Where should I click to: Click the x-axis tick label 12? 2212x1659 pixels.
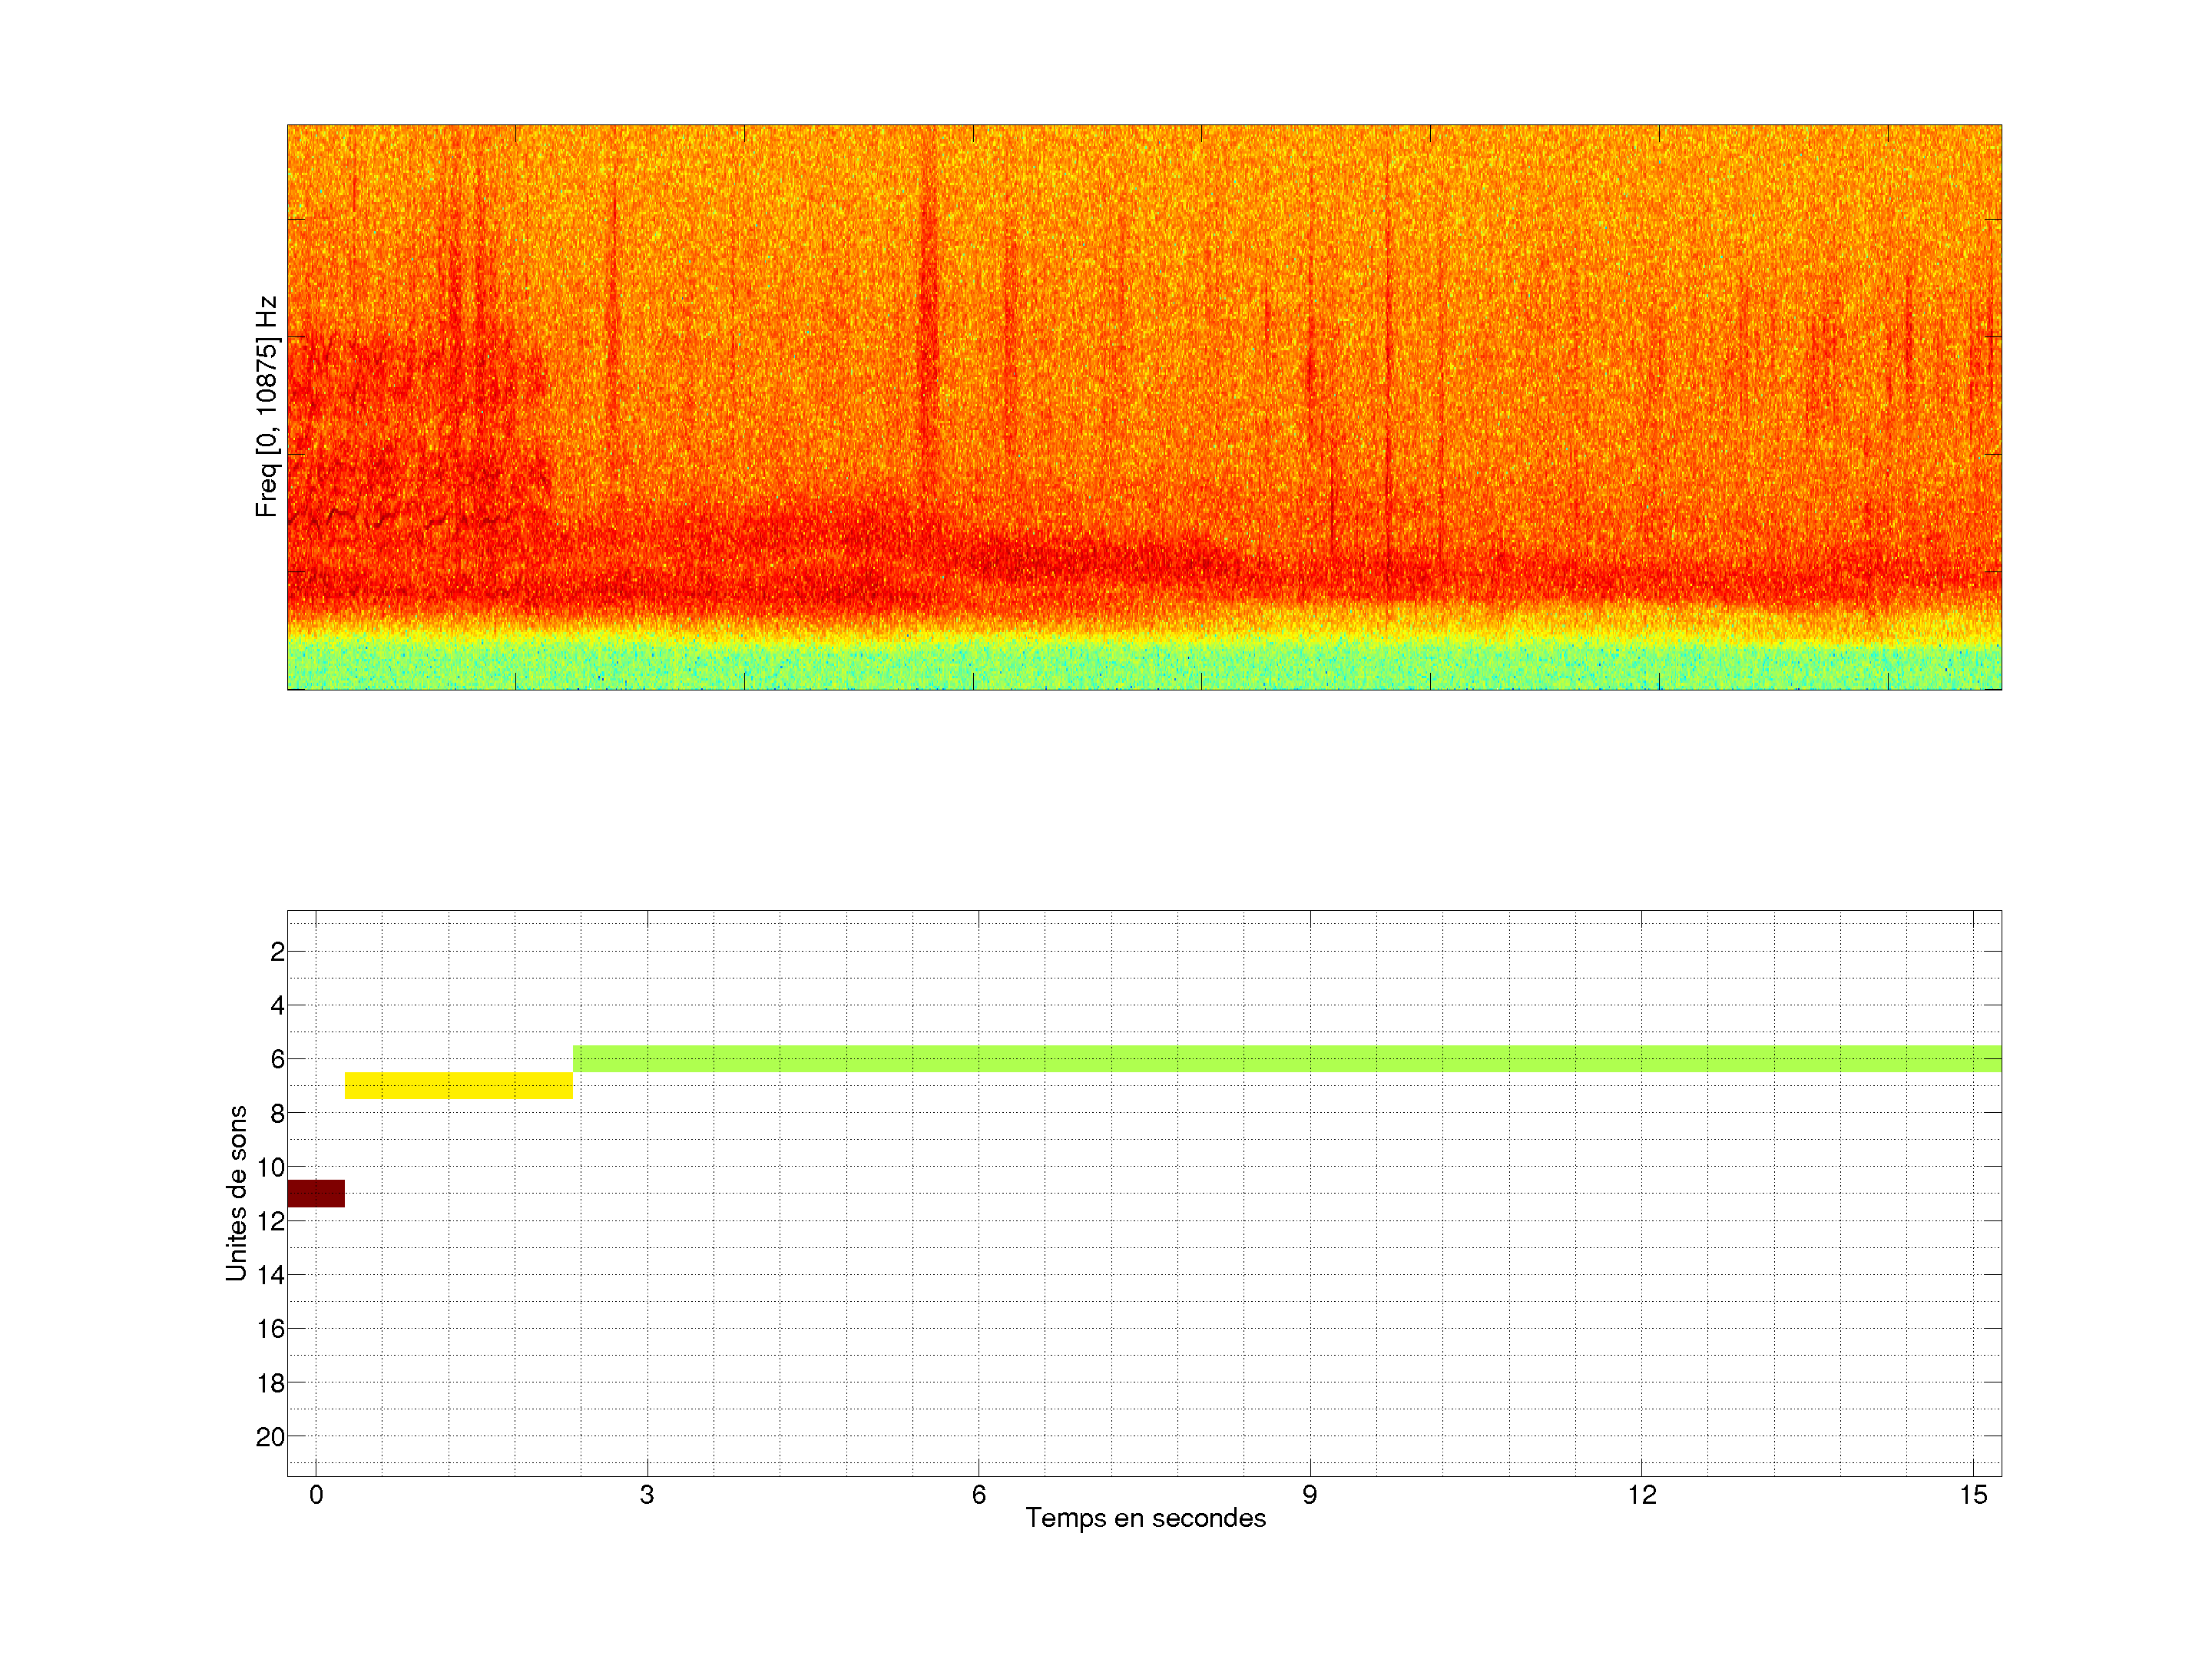pos(1641,1495)
